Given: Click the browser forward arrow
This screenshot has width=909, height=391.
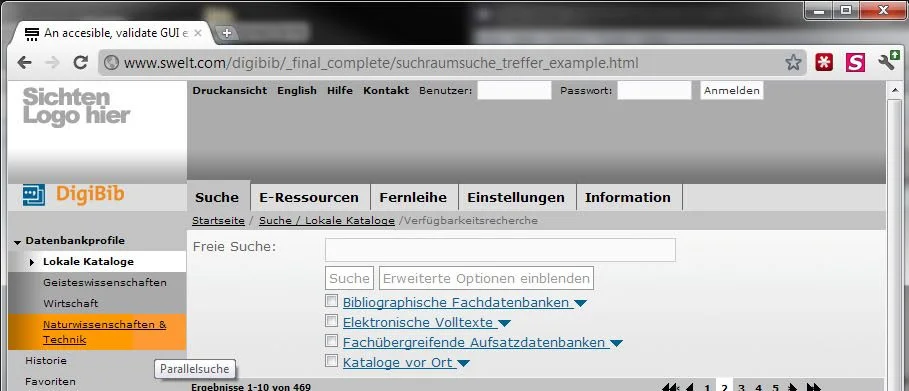Looking at the screenshot, I should coord(52,63).
